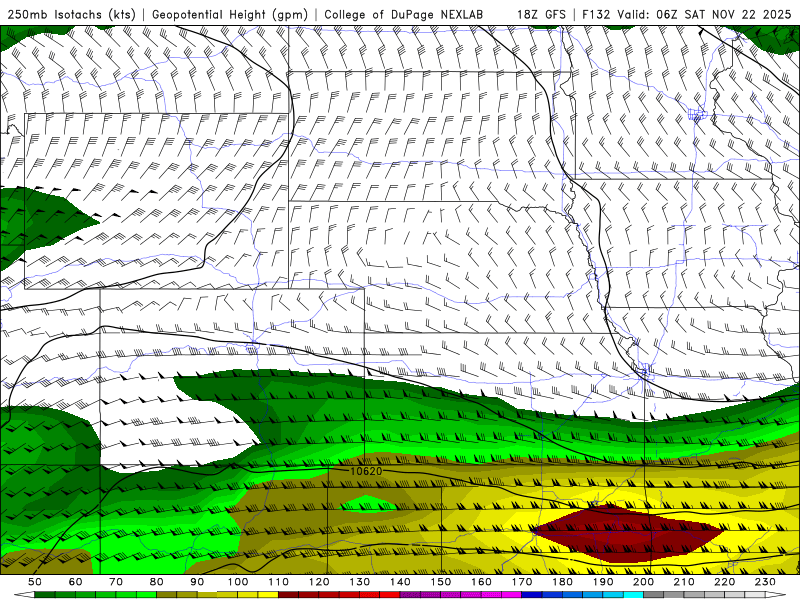The height and width of the screenshot is (600, 800).
Task: Click the '110' legend value
Action: 279,582
